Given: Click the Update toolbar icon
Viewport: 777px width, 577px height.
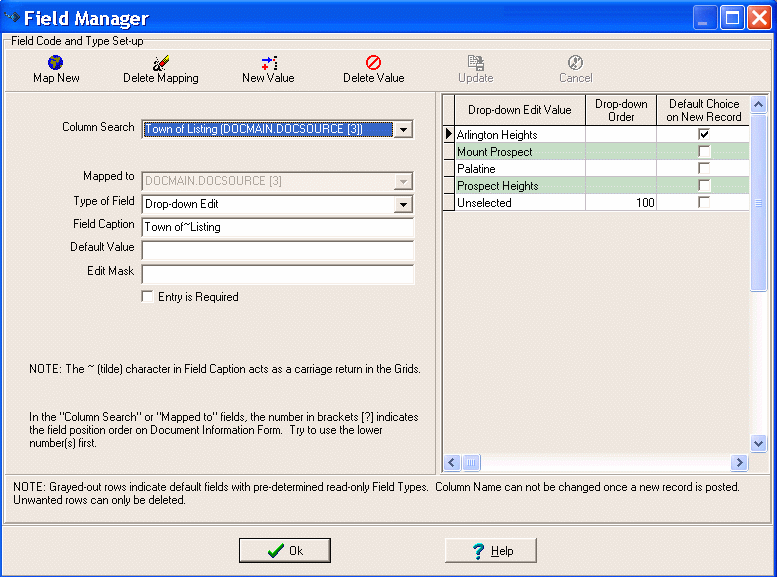Looking at the screenshot, I should pos(476,62).
